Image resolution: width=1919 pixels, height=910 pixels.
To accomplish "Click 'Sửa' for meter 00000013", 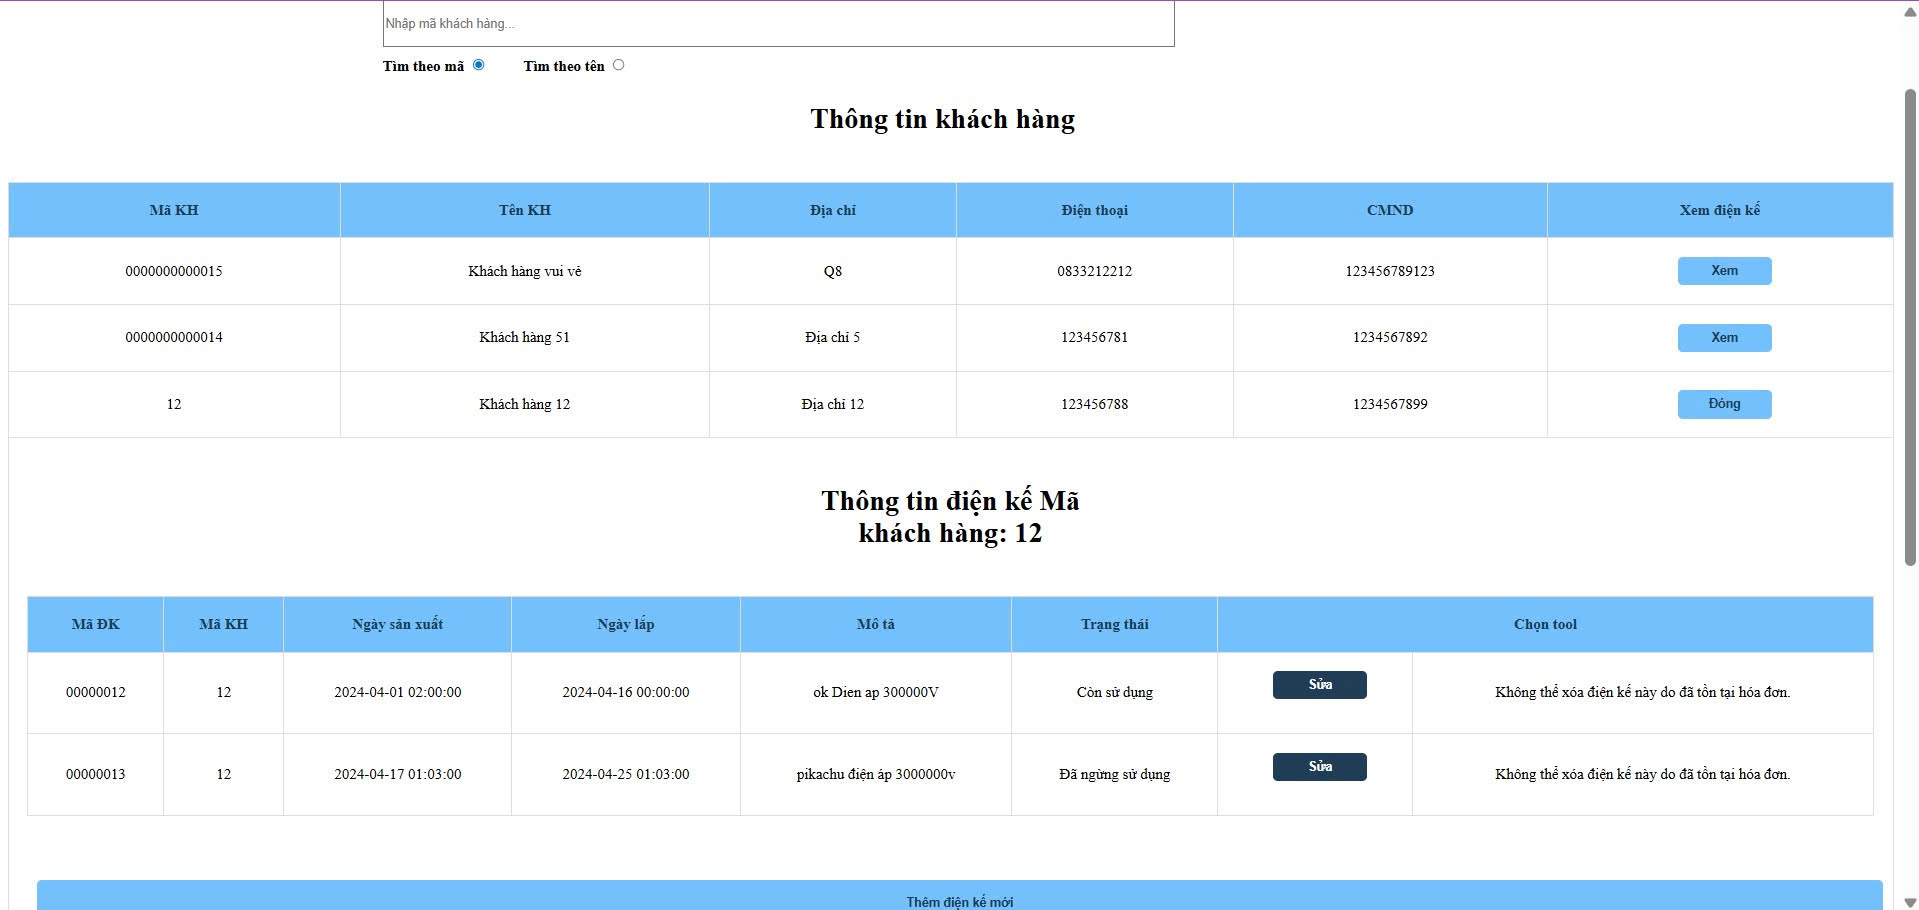I will tap(1319, 766).
